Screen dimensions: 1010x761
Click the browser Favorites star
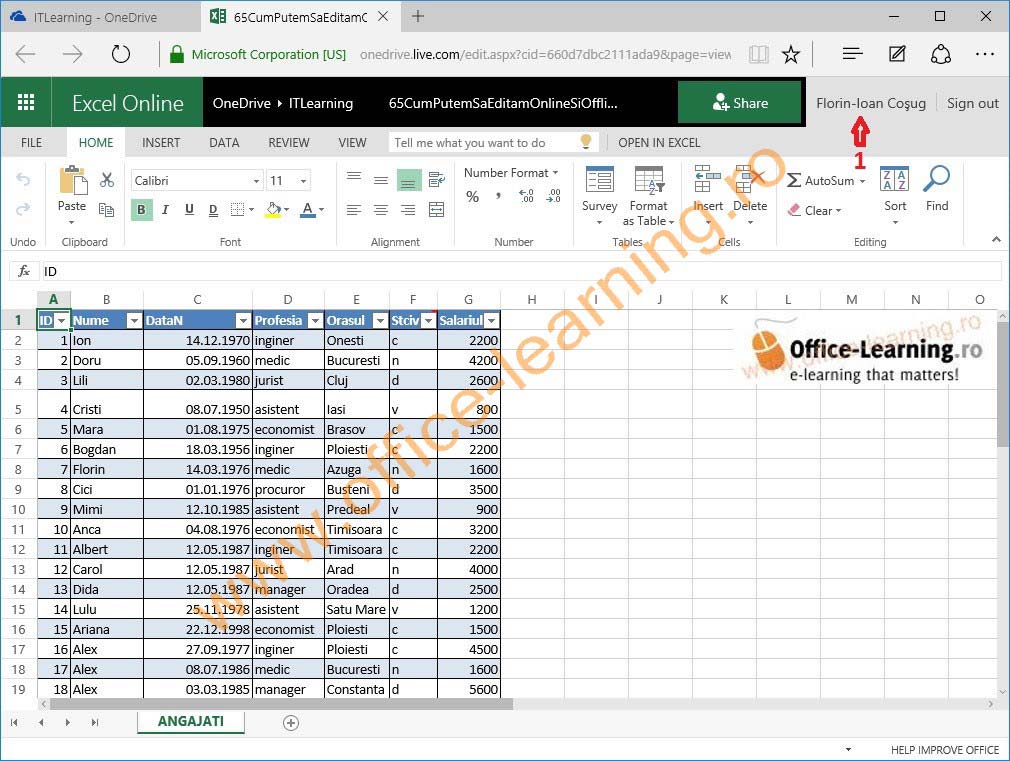pos(790,54)
